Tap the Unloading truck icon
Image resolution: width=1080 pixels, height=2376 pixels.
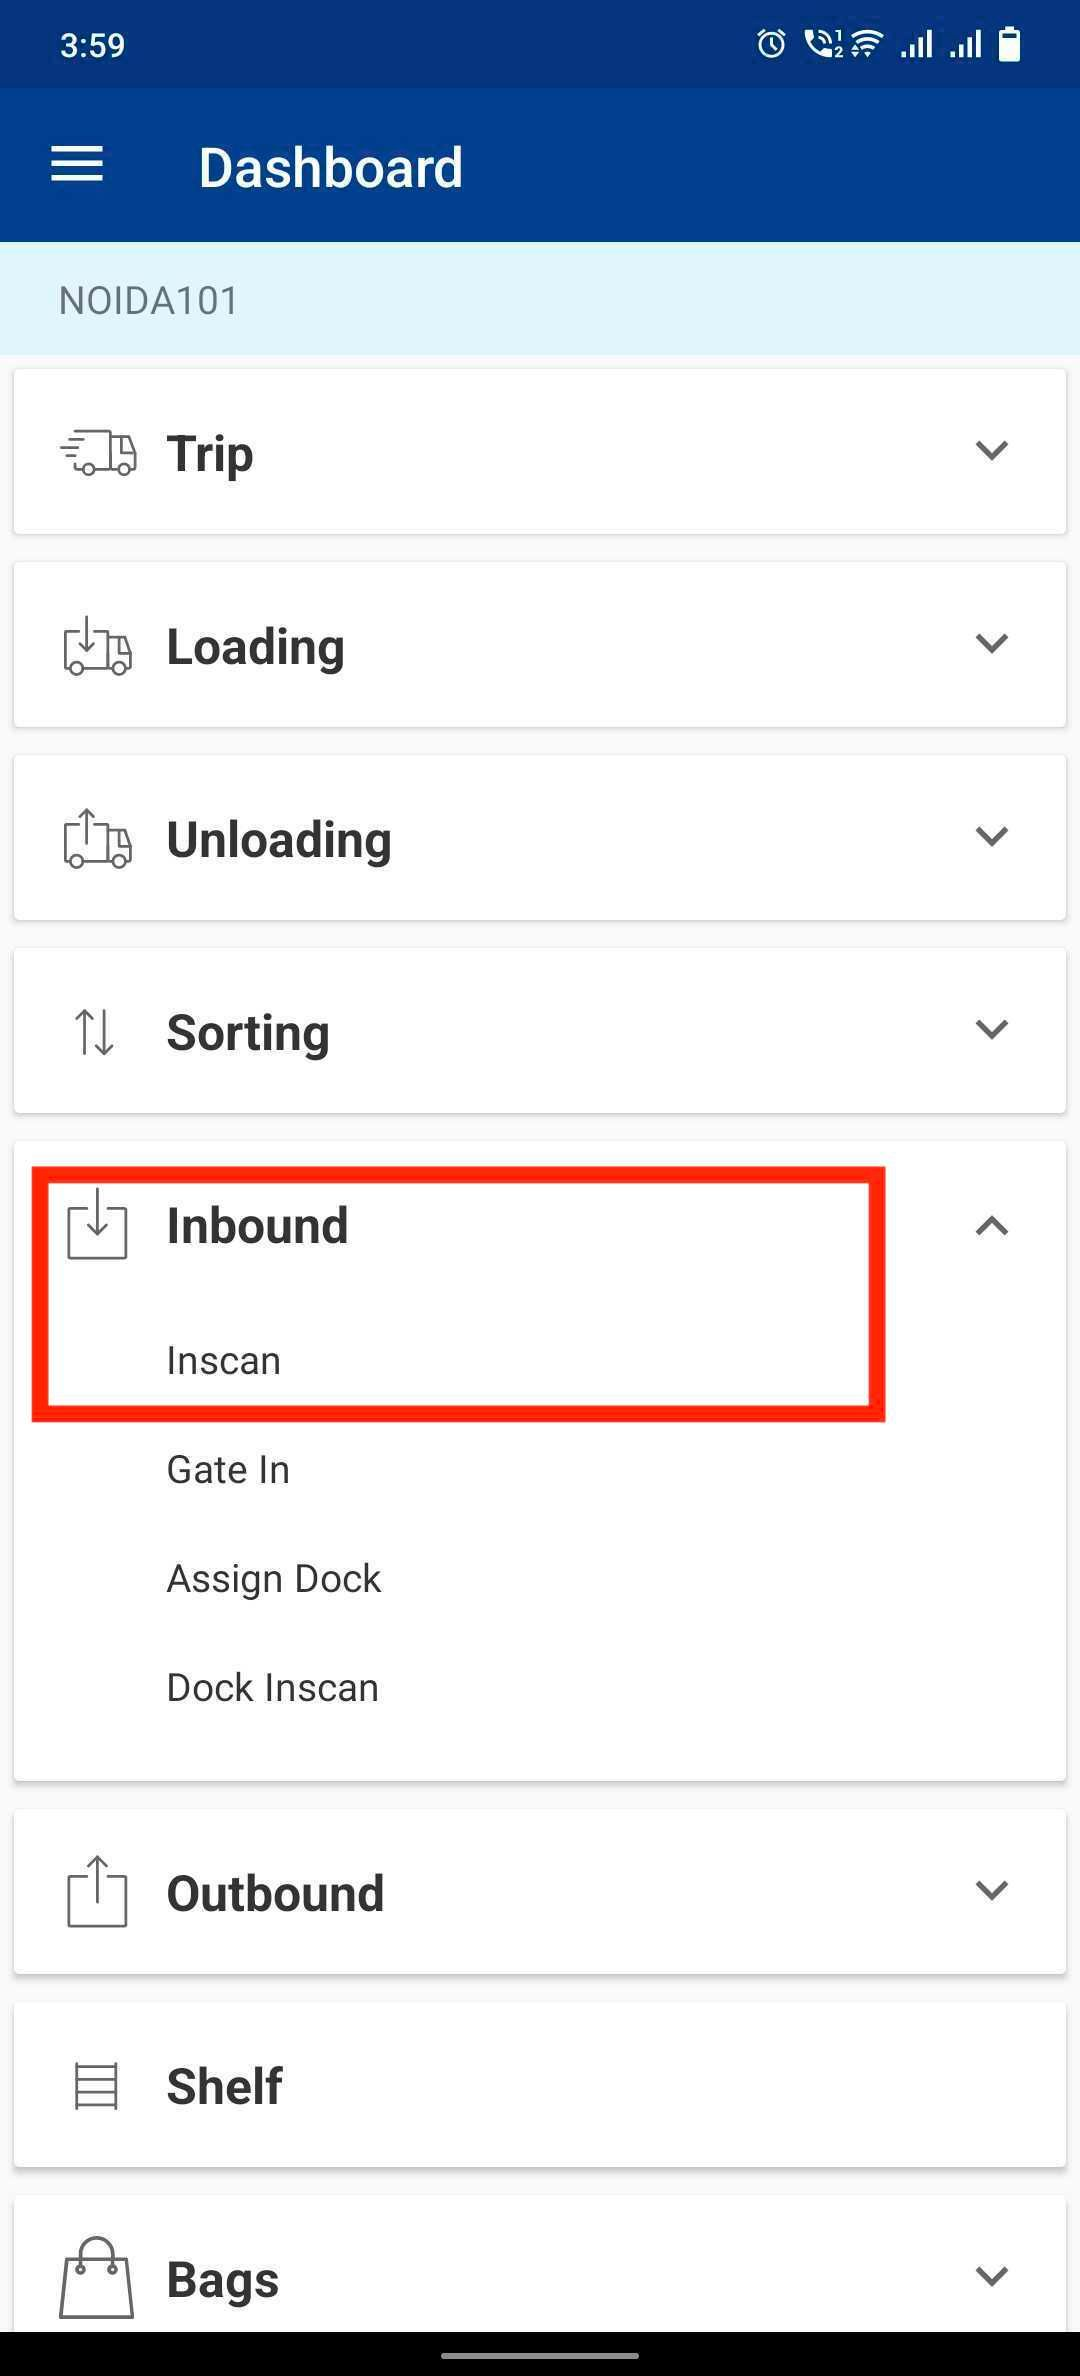click(x=97, y=839)
